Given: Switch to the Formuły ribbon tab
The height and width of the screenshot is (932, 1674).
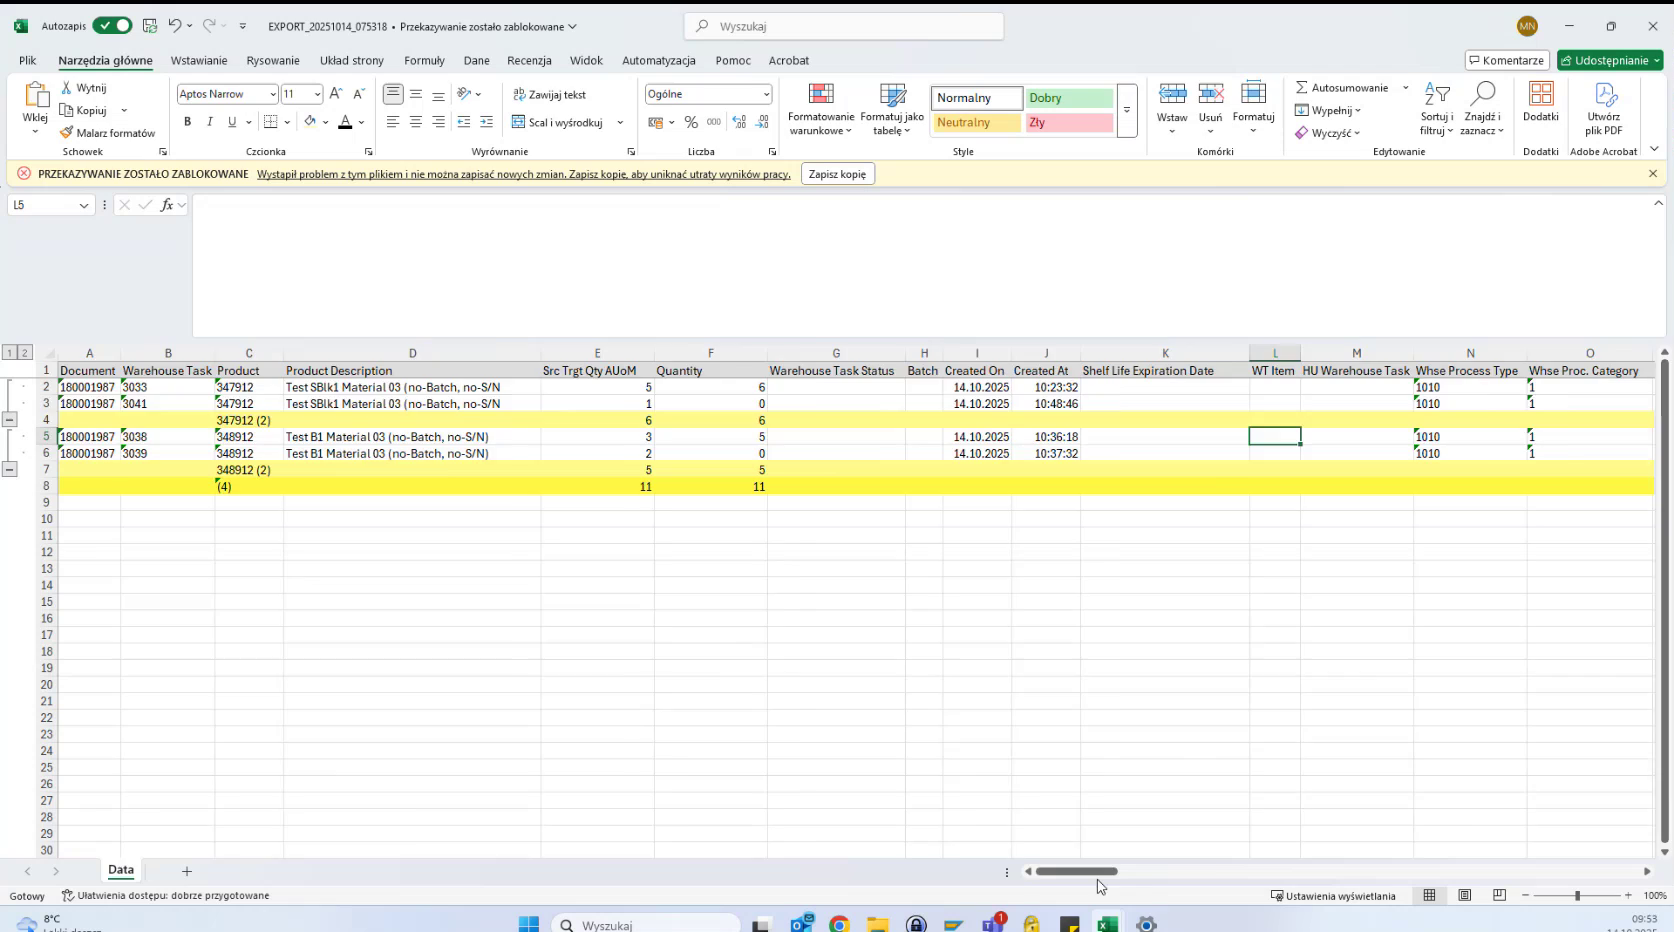Looking at the screenshot, I should click(424, 60).
